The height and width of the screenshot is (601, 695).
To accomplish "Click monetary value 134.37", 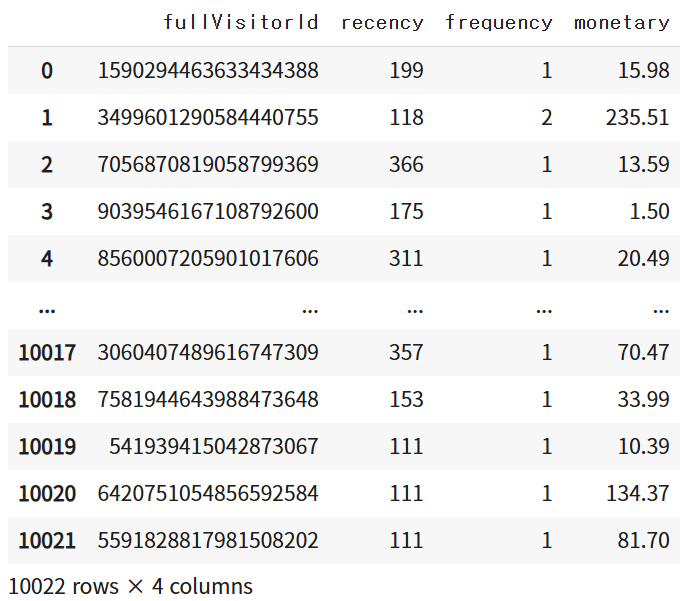I will (637, 493).
